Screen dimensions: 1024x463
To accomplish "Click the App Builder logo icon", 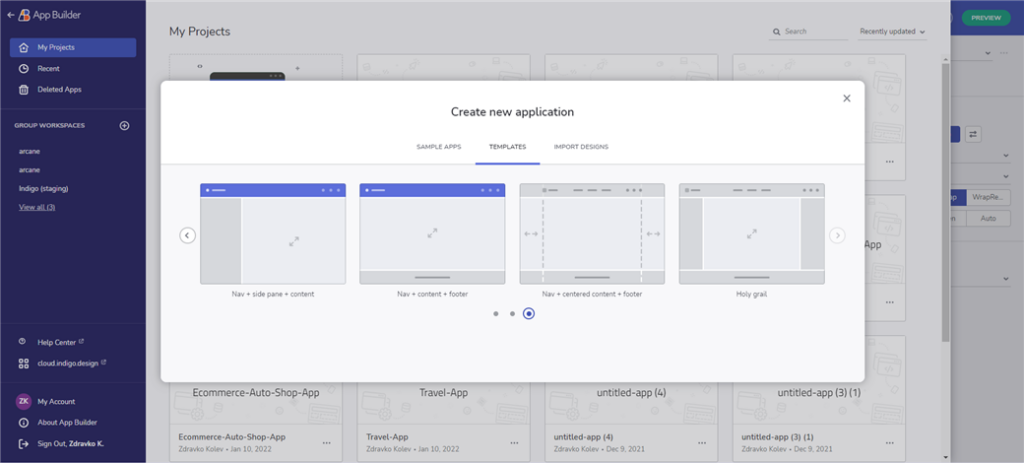I will [25, 15].
